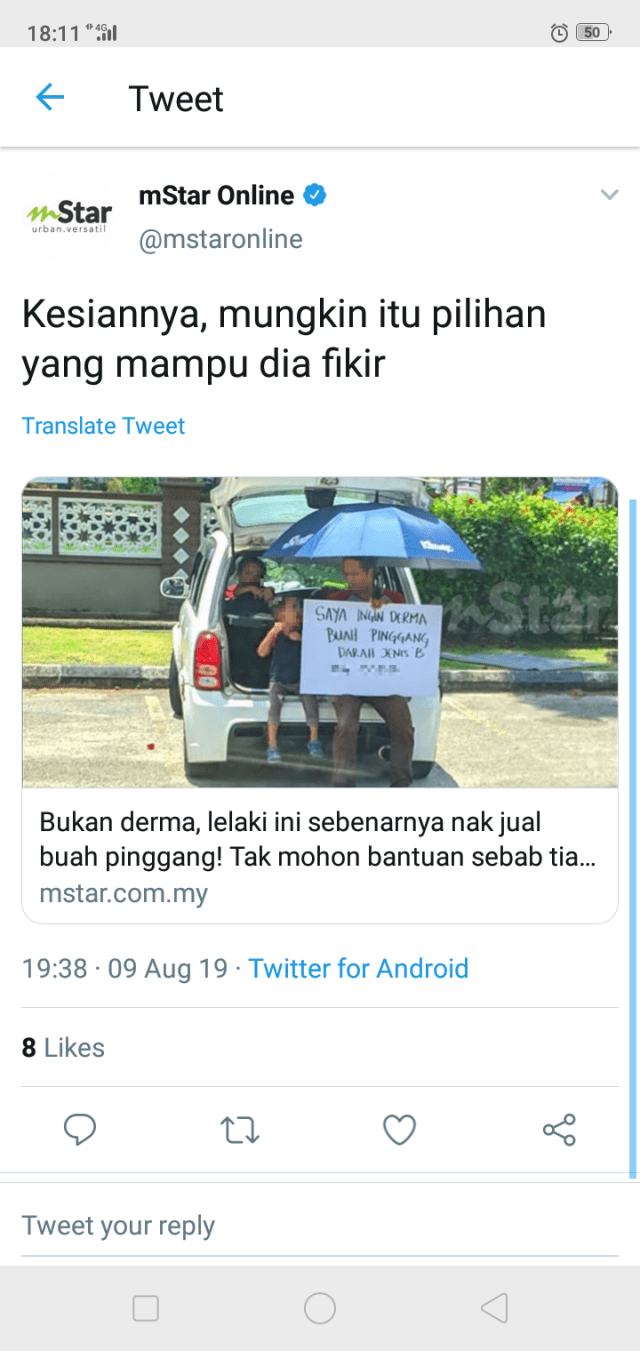The height and width of the screenshot is (1351, 640).
Task: Tap the back arrow icon
Action: coord(50,98)
